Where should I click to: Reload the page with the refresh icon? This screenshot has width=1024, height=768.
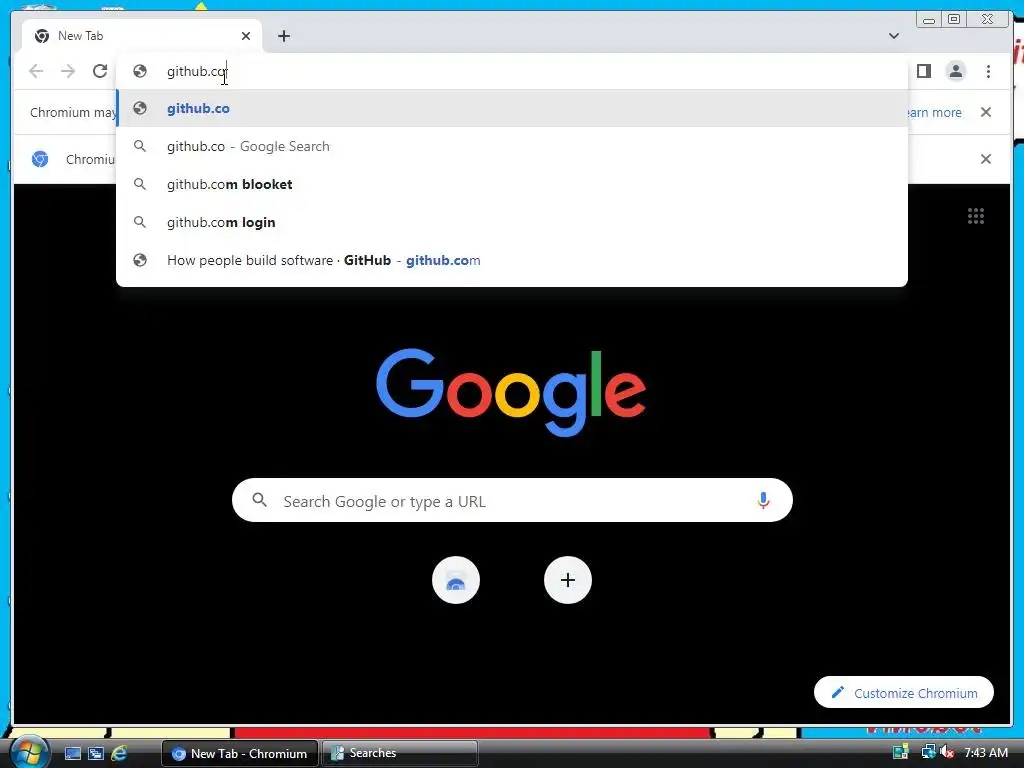pos(100,71)
